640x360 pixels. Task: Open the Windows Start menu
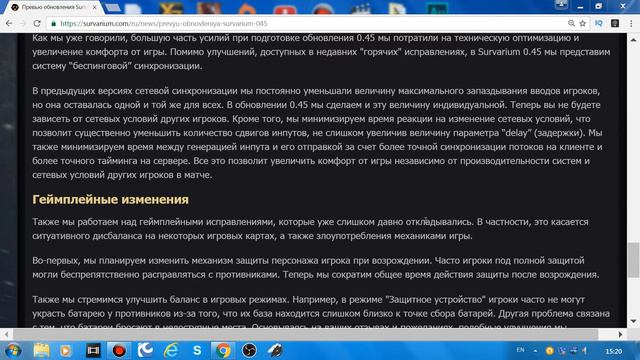13,350
